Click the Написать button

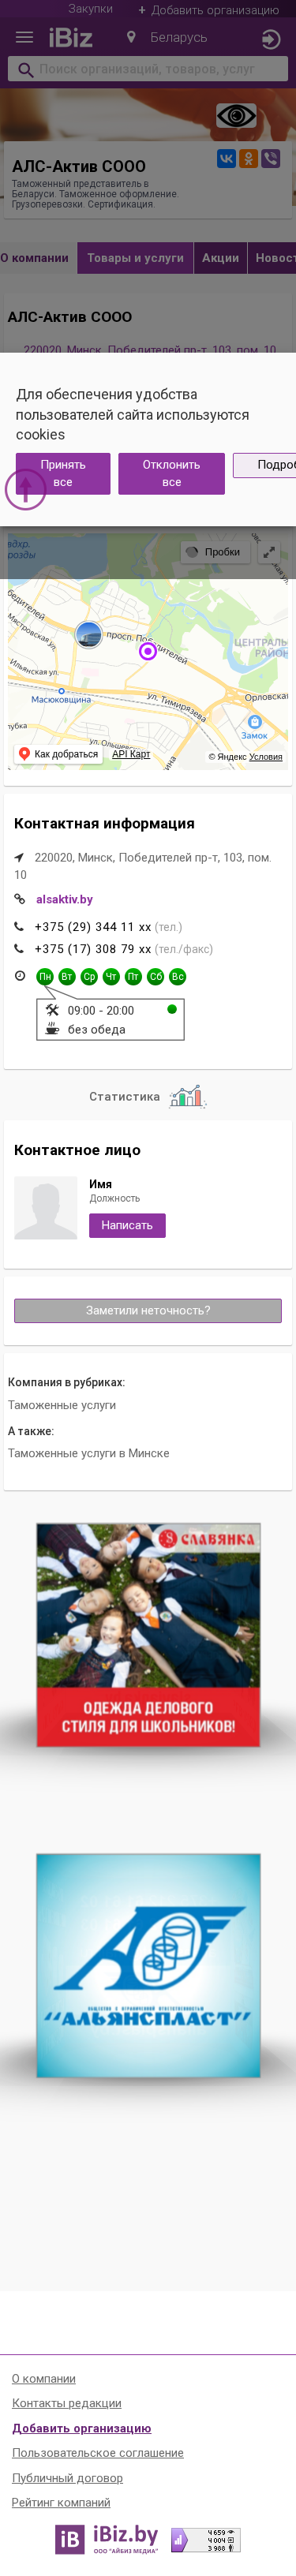click(127, 1225)
